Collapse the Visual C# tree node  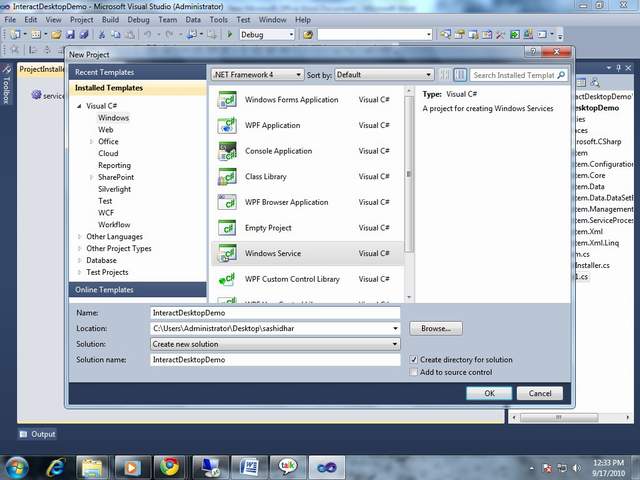pyautogui.click(x=79, y=106)
